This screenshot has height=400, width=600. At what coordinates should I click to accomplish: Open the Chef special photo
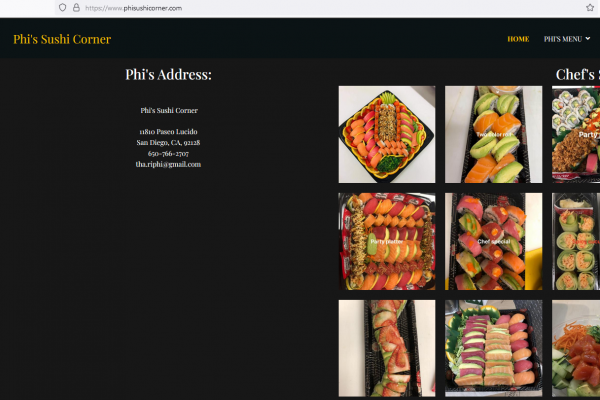[x=493, y=242]
